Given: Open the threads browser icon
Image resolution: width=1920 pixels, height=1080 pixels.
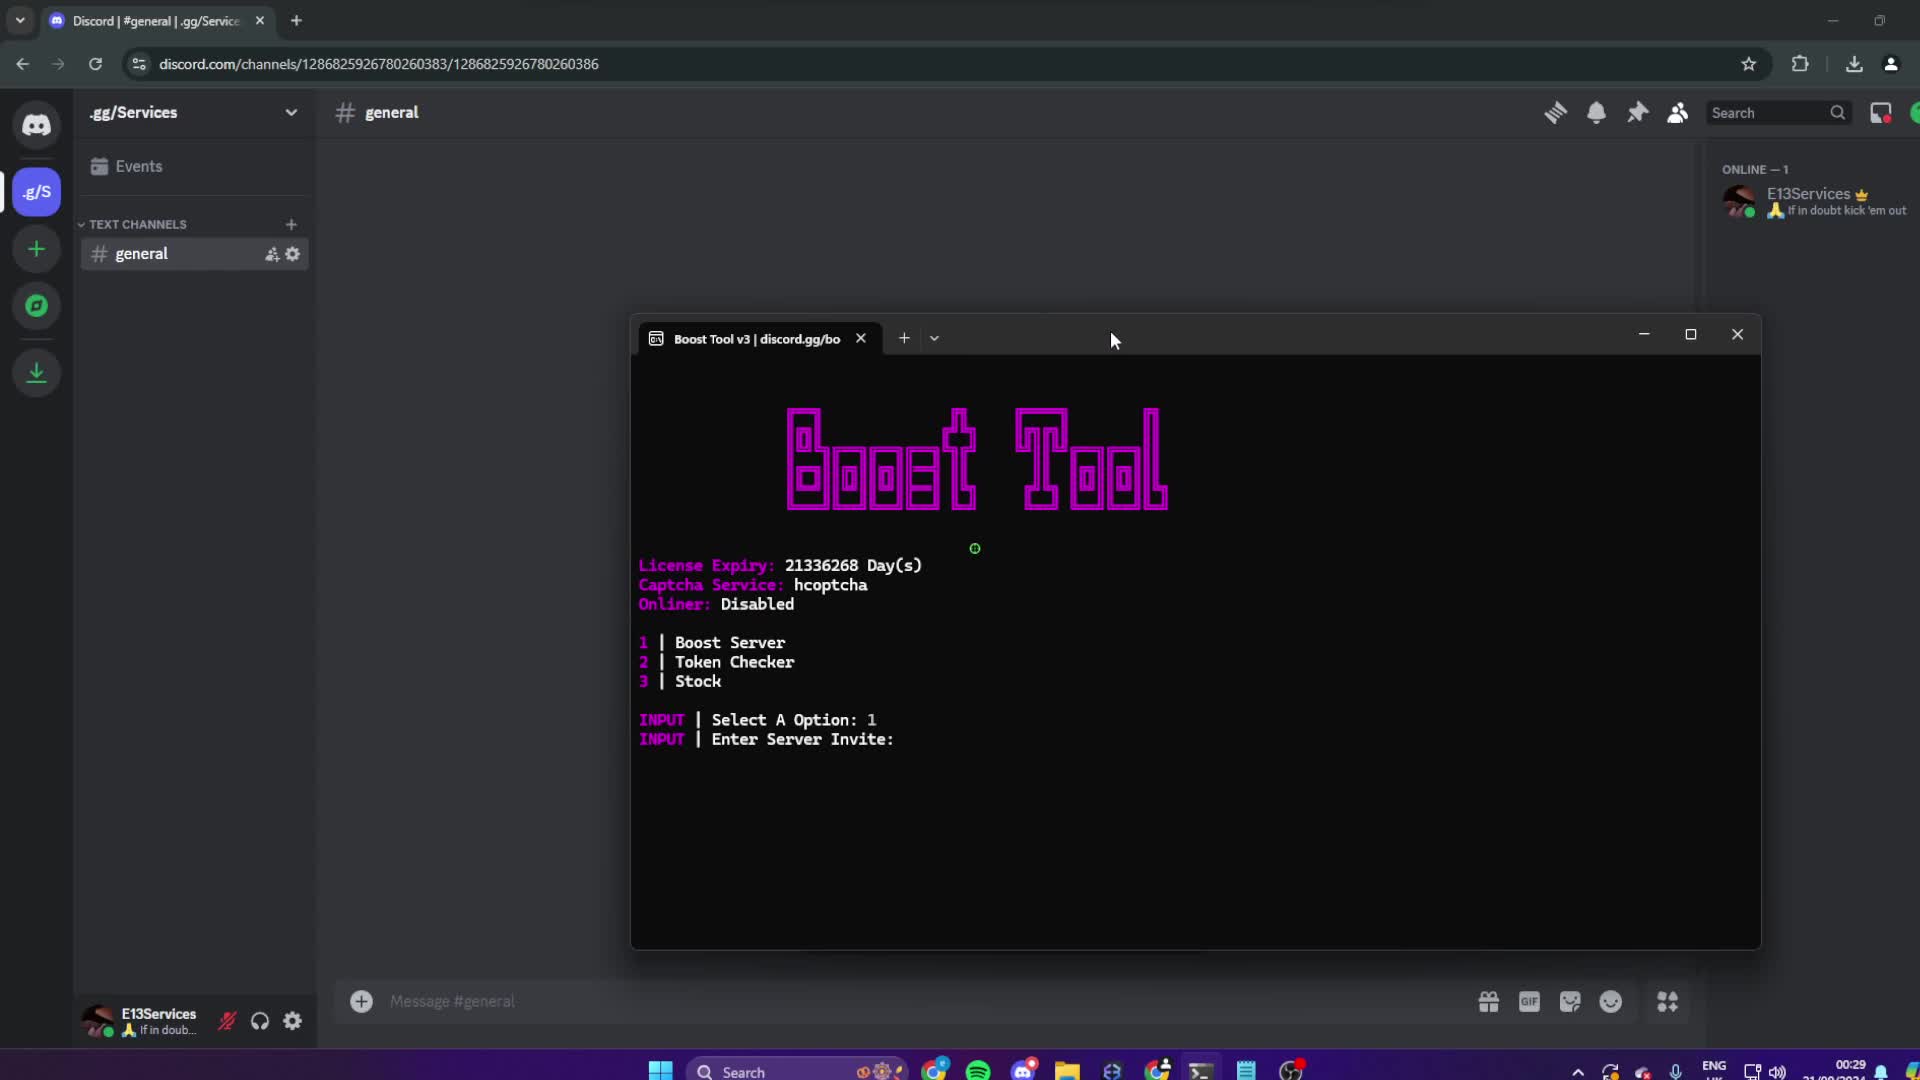Looking at the screenshot, I should [x=1557, y=113].
